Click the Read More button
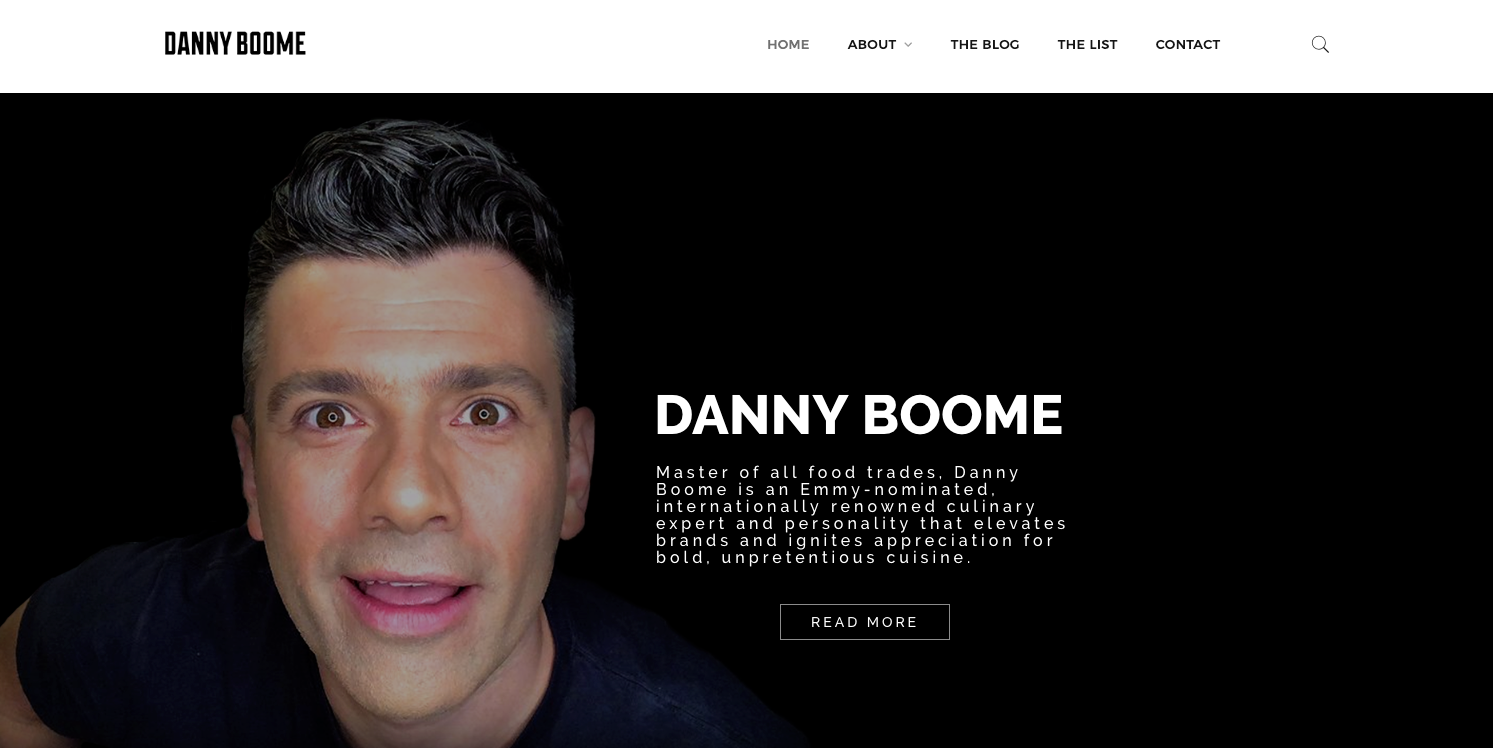Image resolution: width=1493 pixels, height=748 pixels. tap(865, 622)
